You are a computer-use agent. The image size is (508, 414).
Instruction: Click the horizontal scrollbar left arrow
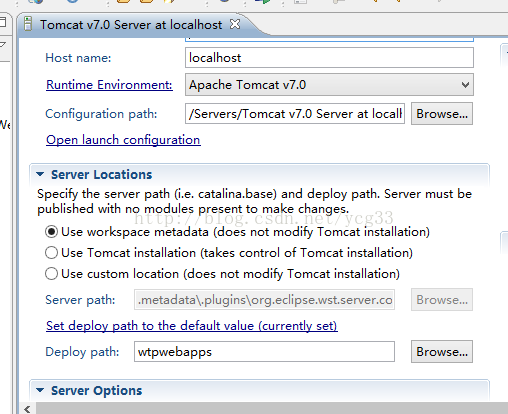pos(28,409)
